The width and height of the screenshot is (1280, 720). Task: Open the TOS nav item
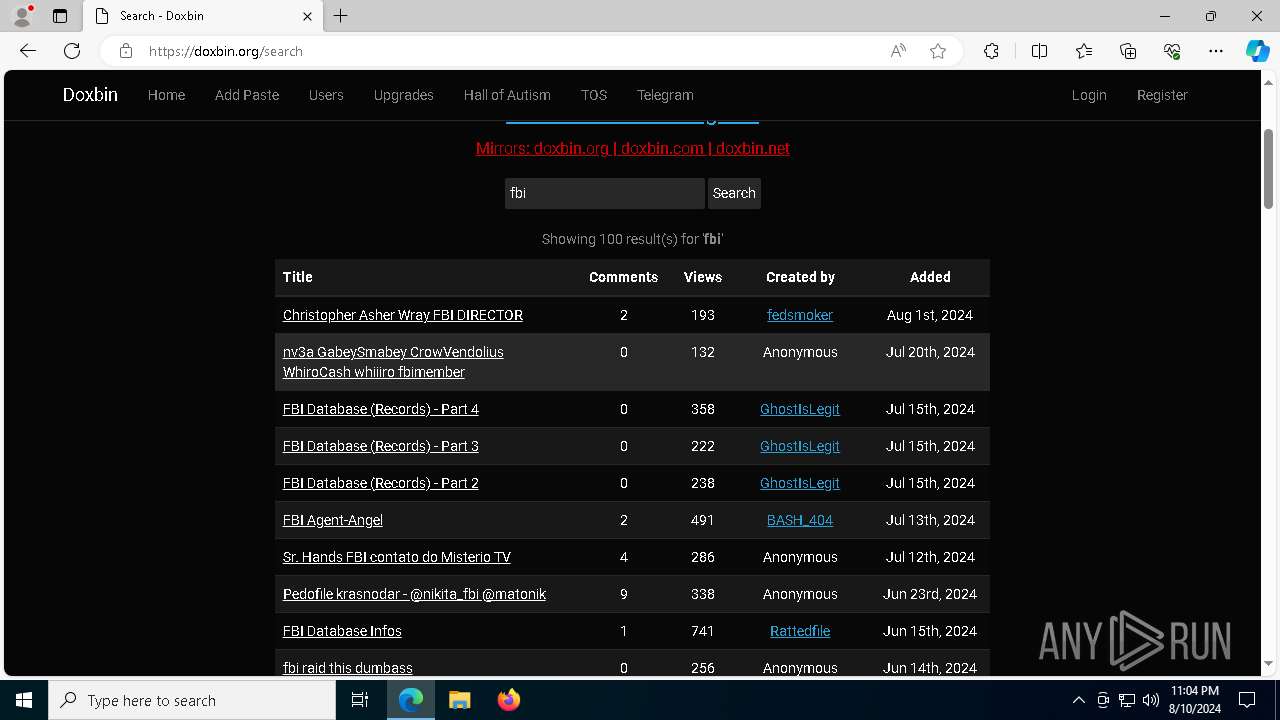pyautogui.click(x=594, y=95)
